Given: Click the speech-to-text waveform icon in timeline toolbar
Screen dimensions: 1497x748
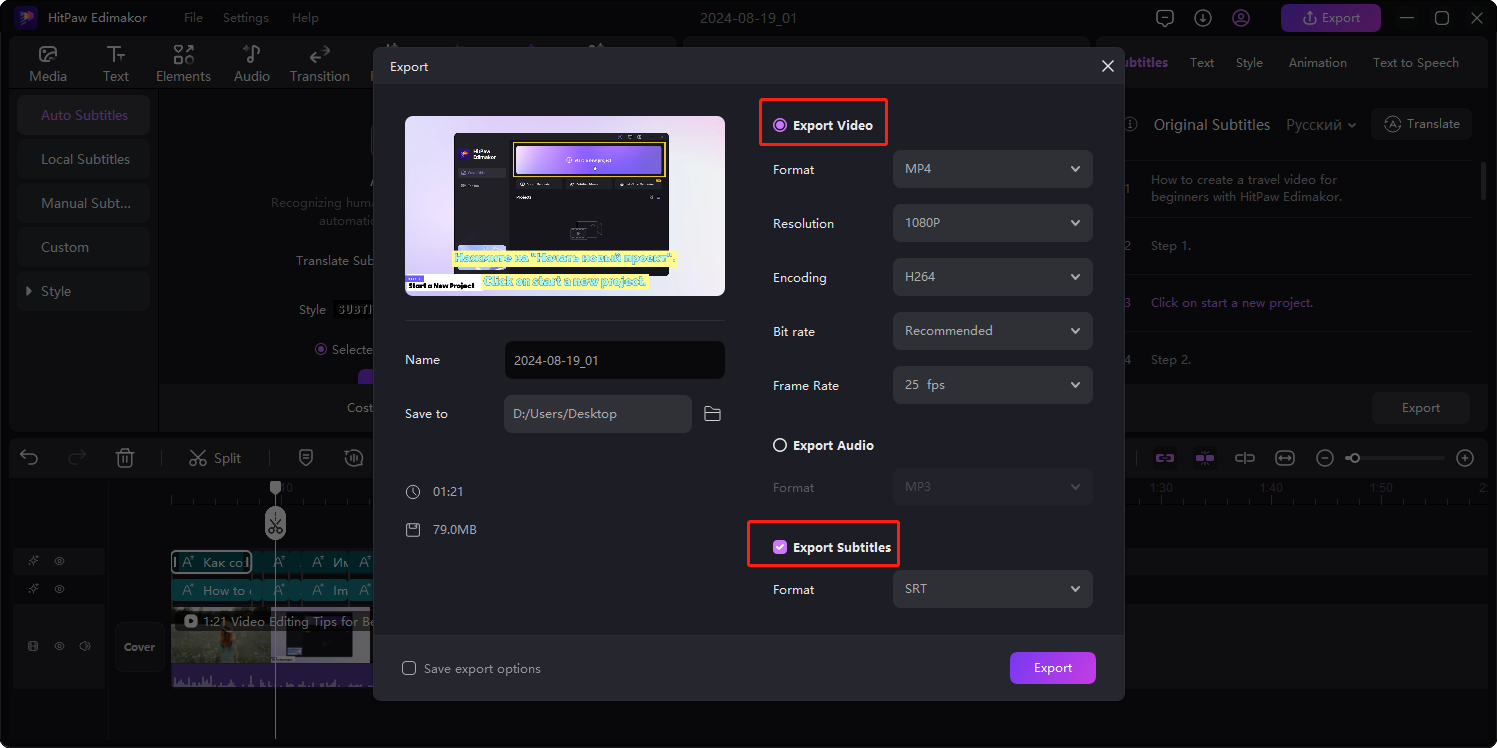Looking at the screenshot, I should point(353,458).
